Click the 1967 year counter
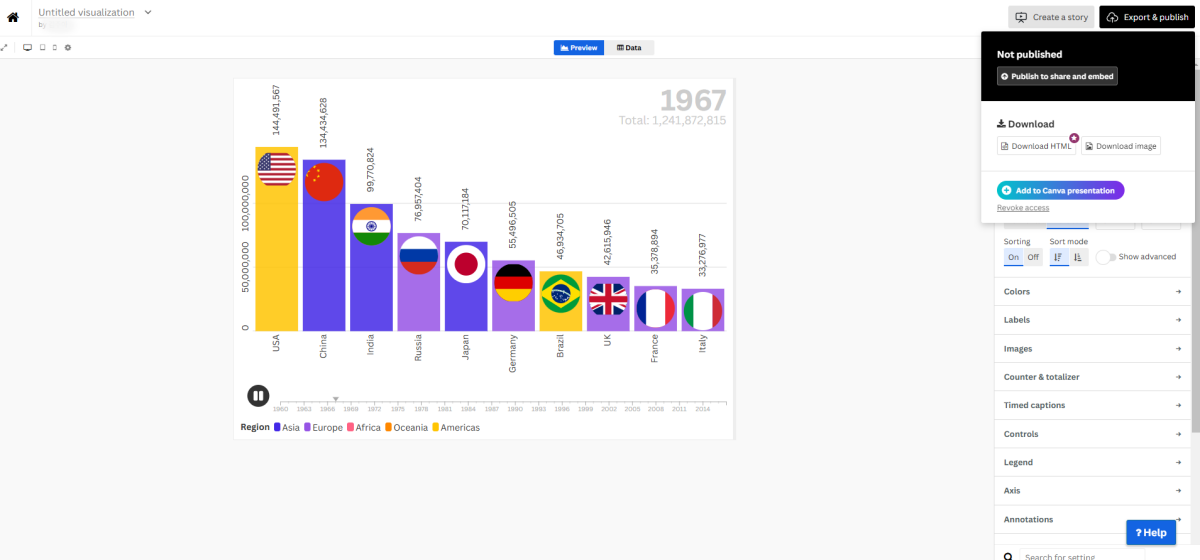This screenshot has width=1200, height=560. coord(693,100)
